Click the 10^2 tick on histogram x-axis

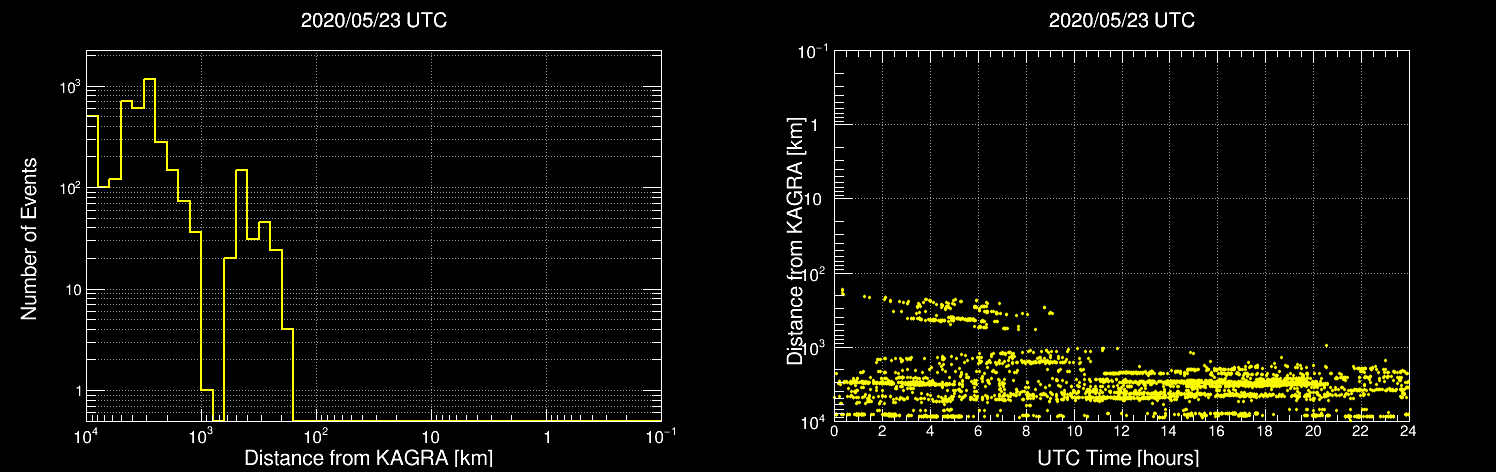pos(317,435)
